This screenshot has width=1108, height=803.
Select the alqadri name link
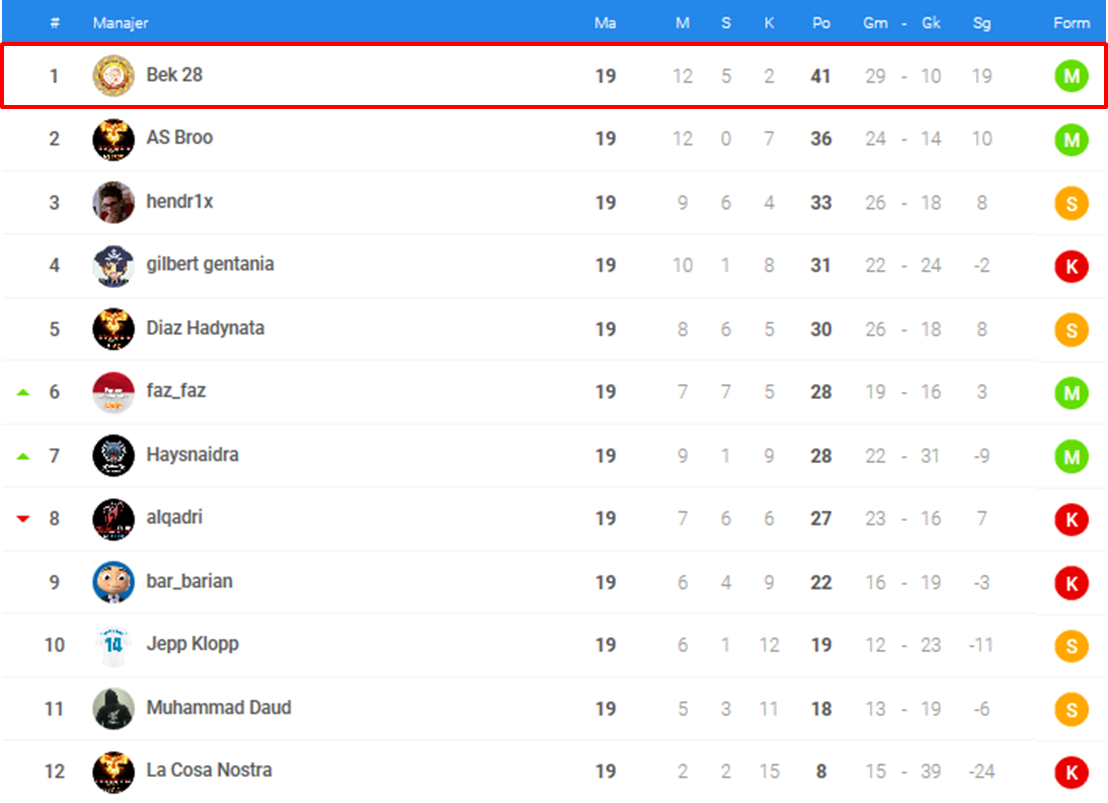[175, 517]
